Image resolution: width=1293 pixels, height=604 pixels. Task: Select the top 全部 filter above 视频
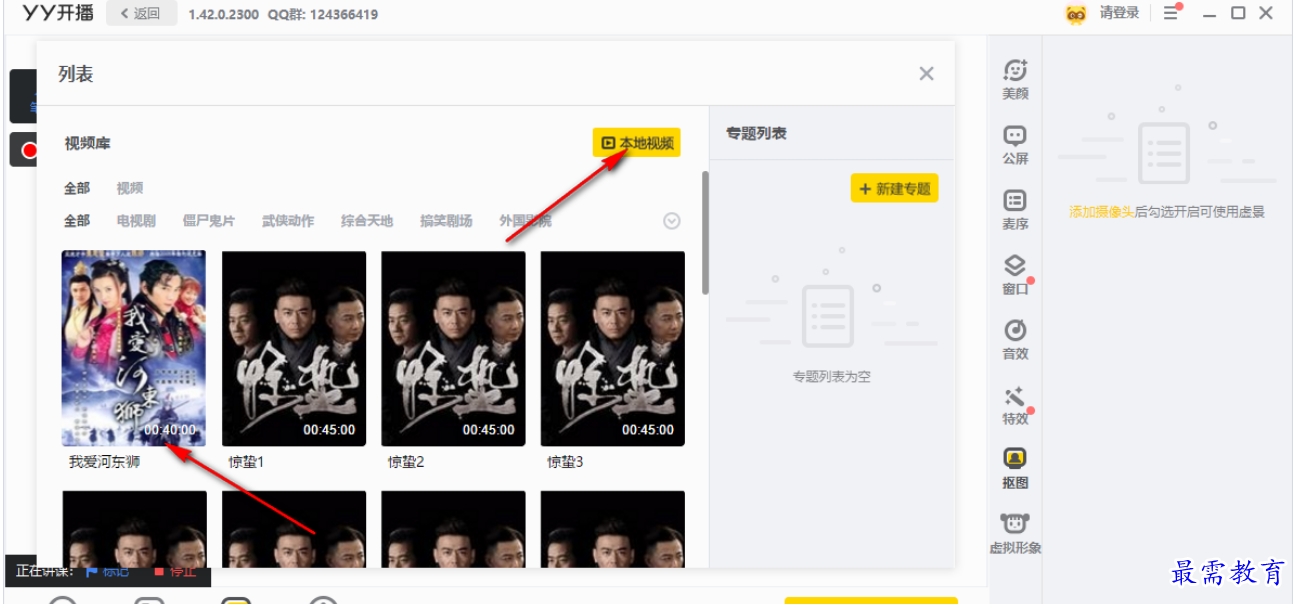77,188
